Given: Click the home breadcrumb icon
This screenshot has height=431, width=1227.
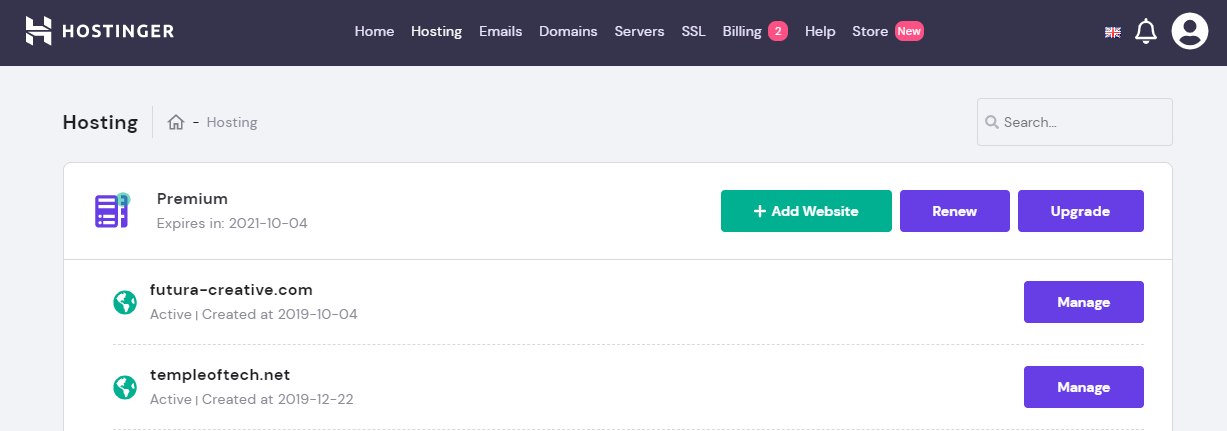Looking at the screenshot, I should (x=176, y=122).
